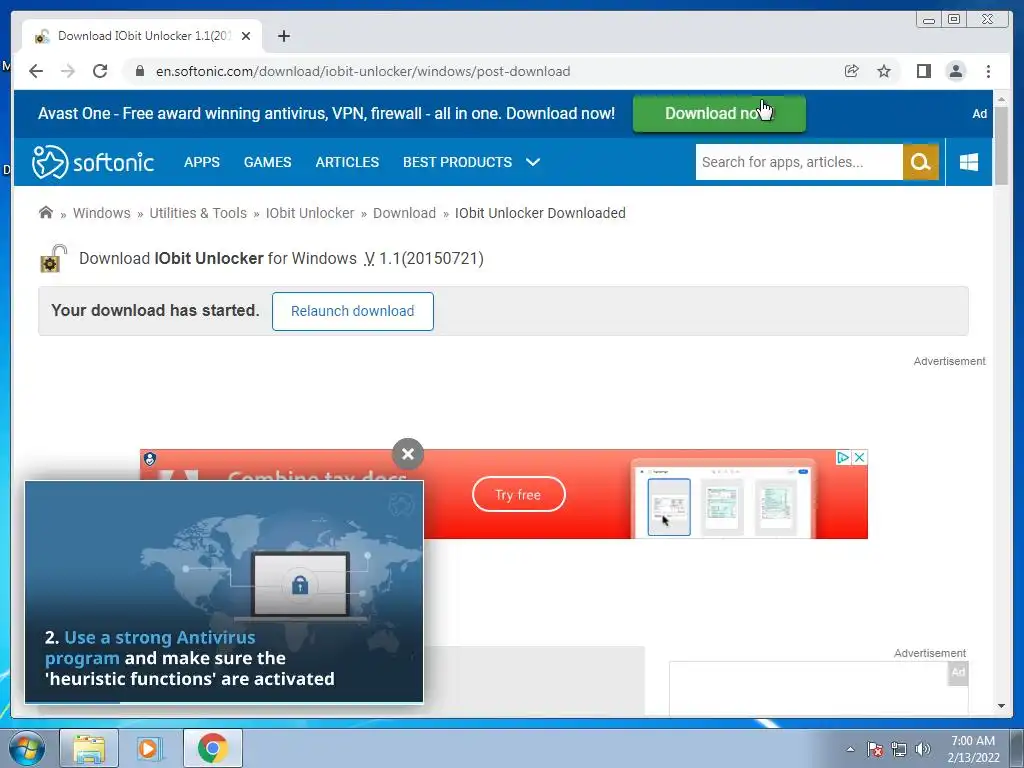Click the video progress bar
Screen dimensions: 1024x768
pos(224,702)
